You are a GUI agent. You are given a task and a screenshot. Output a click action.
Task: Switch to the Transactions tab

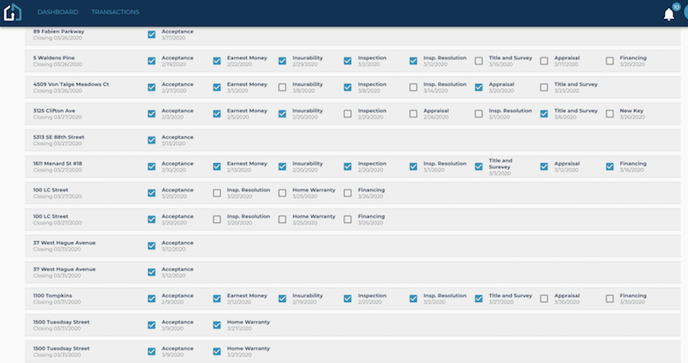click(115, 12)
